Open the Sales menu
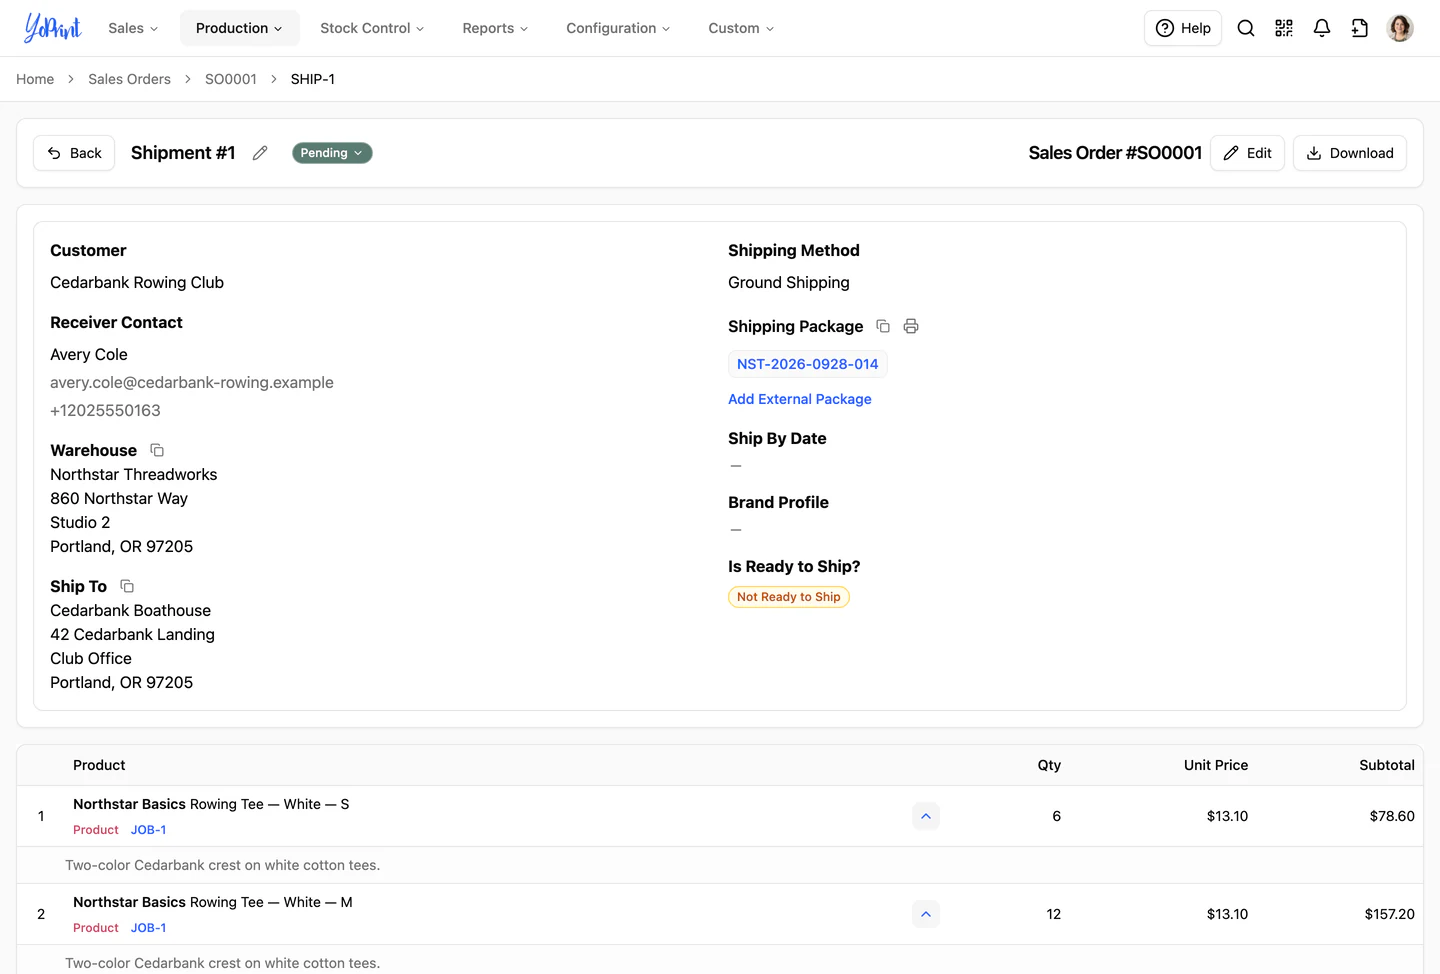This screenshot has width=1440, height=974. [133, 28]
